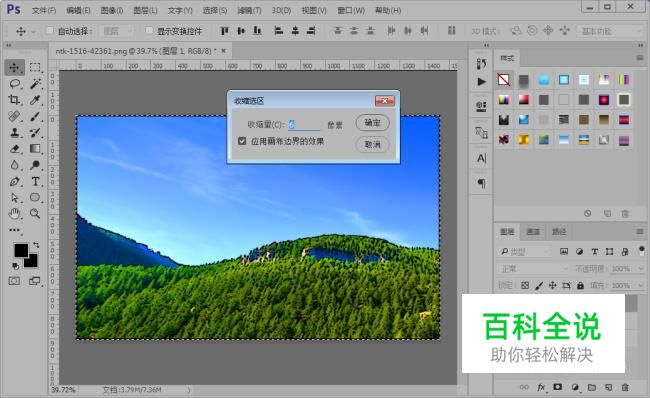Click the layer style fx icon
Screen dimensions: 650x398
[541, 387]
